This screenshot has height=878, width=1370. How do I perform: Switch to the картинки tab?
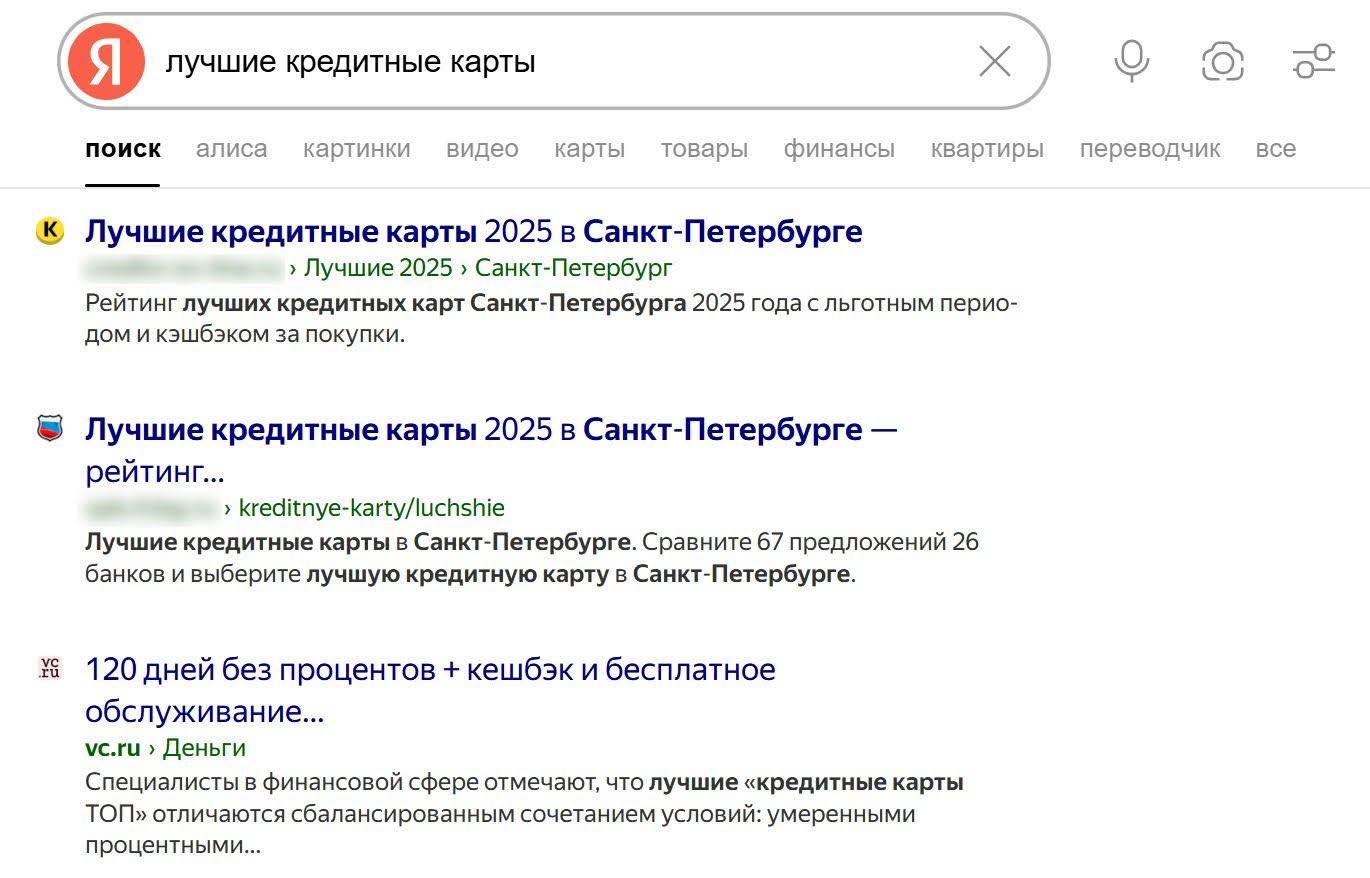[357, 148]
